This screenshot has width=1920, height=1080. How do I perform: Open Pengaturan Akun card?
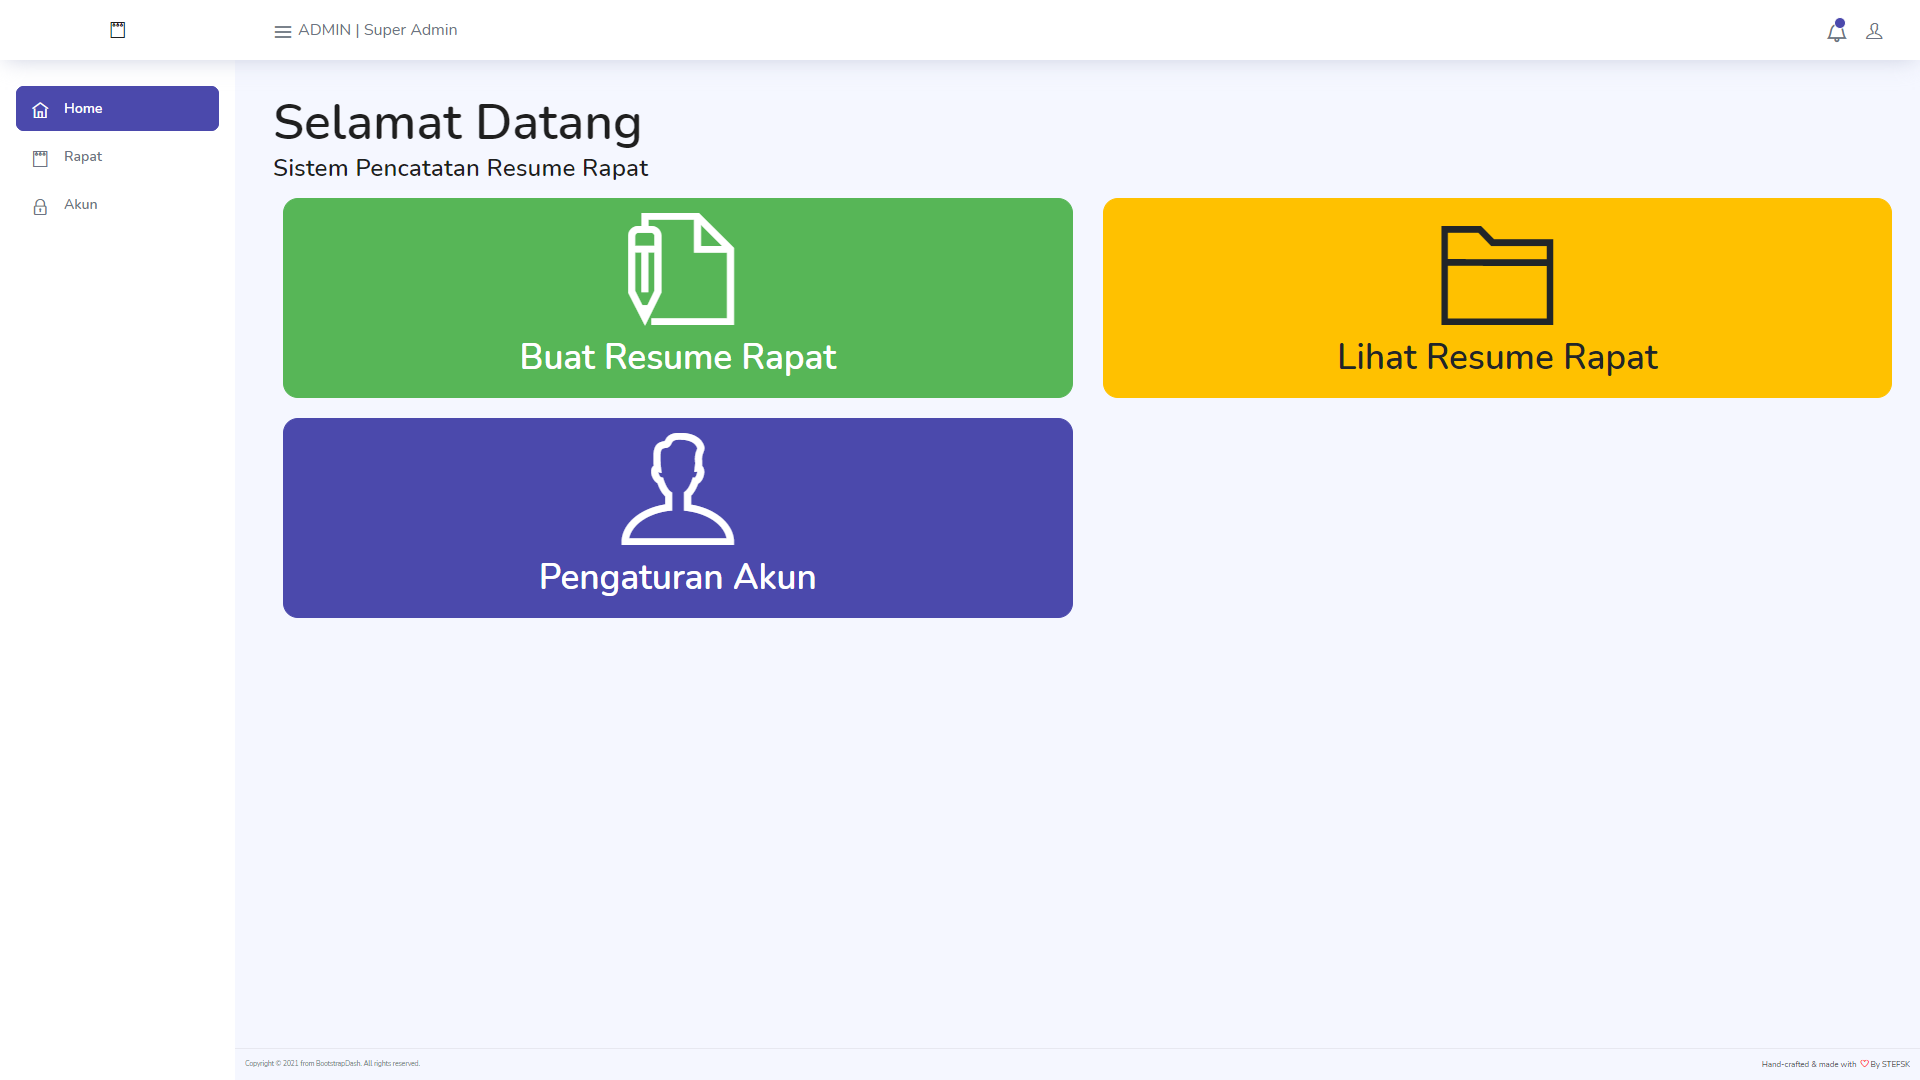[x=678, y=577]
